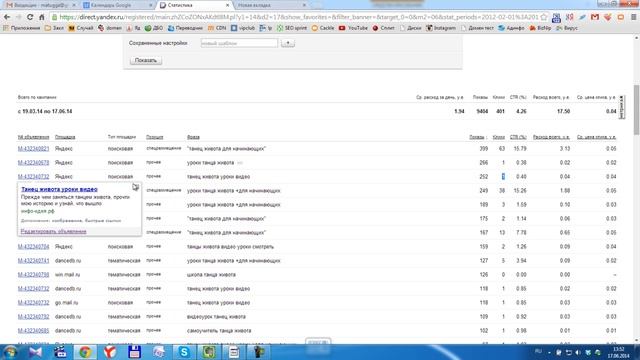640x360 pixels.
Task: Open the Instagram bookmark
Action: (441, 28)
